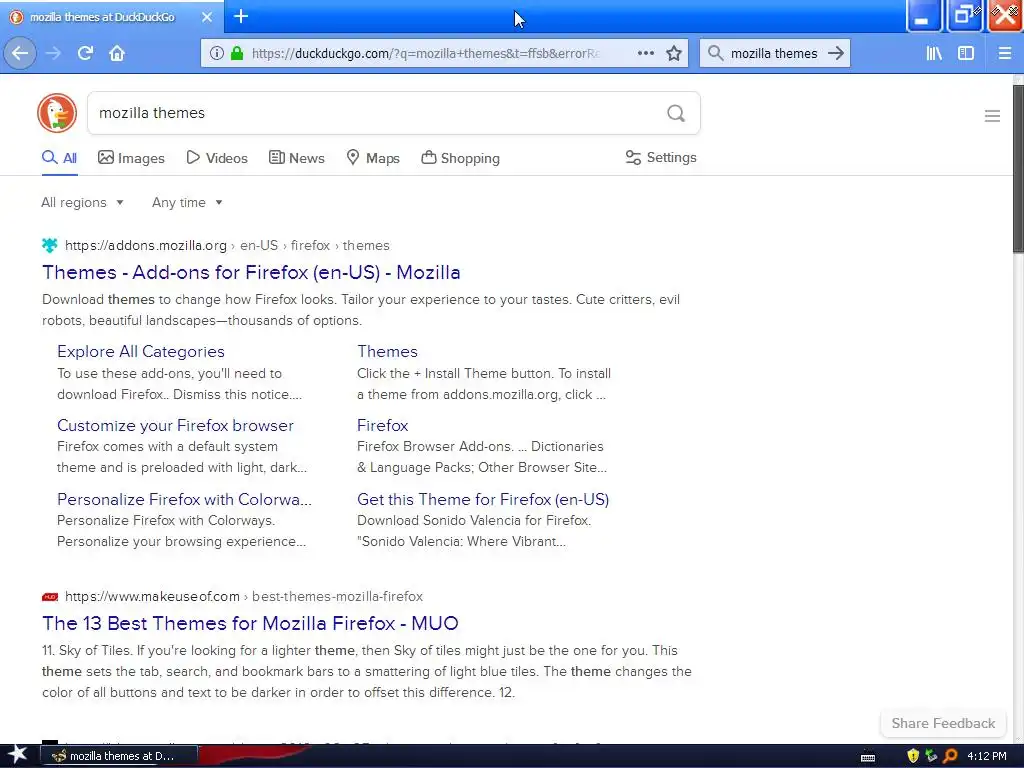Viewport: 1024px width, 768px height.
Task: Click the forward navigation arrow
Action: click(x=53, y=53)
